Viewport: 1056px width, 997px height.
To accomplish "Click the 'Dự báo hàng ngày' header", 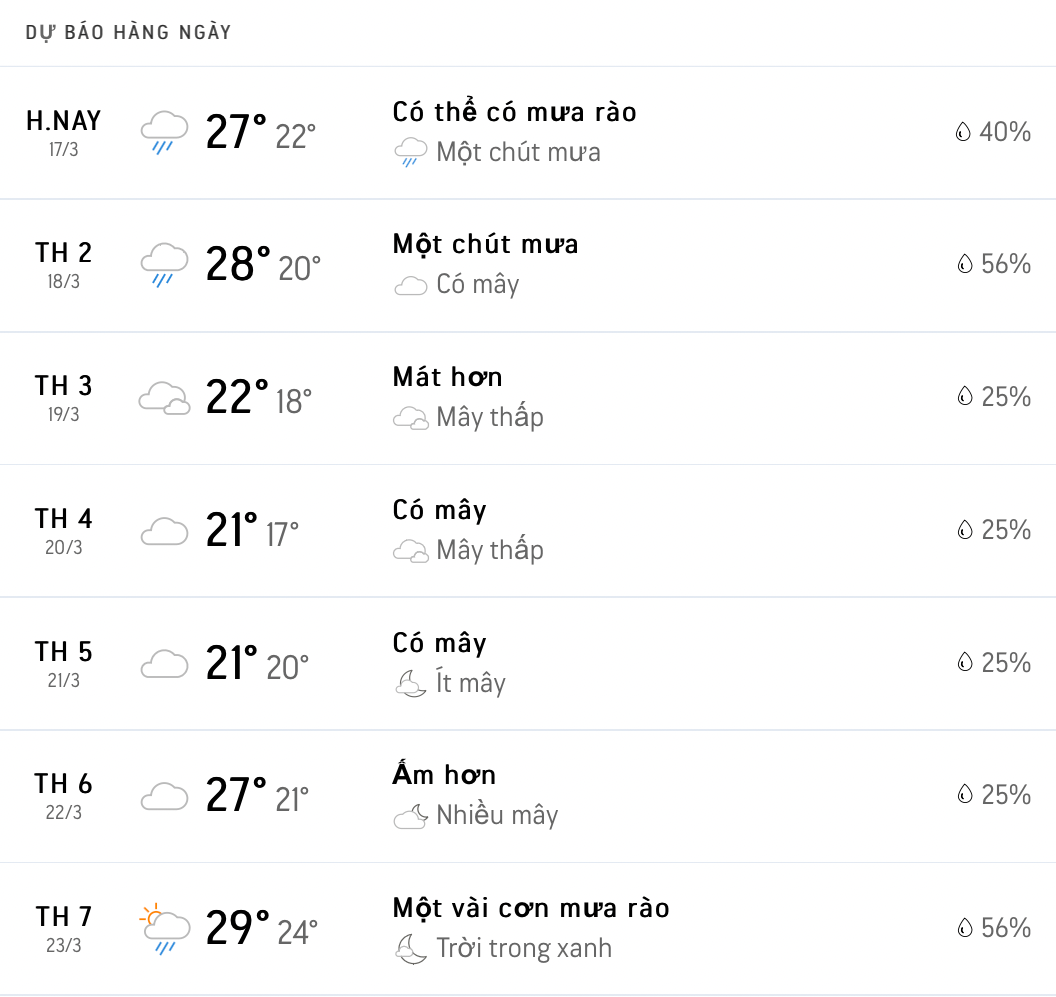I will click(128, 33).
